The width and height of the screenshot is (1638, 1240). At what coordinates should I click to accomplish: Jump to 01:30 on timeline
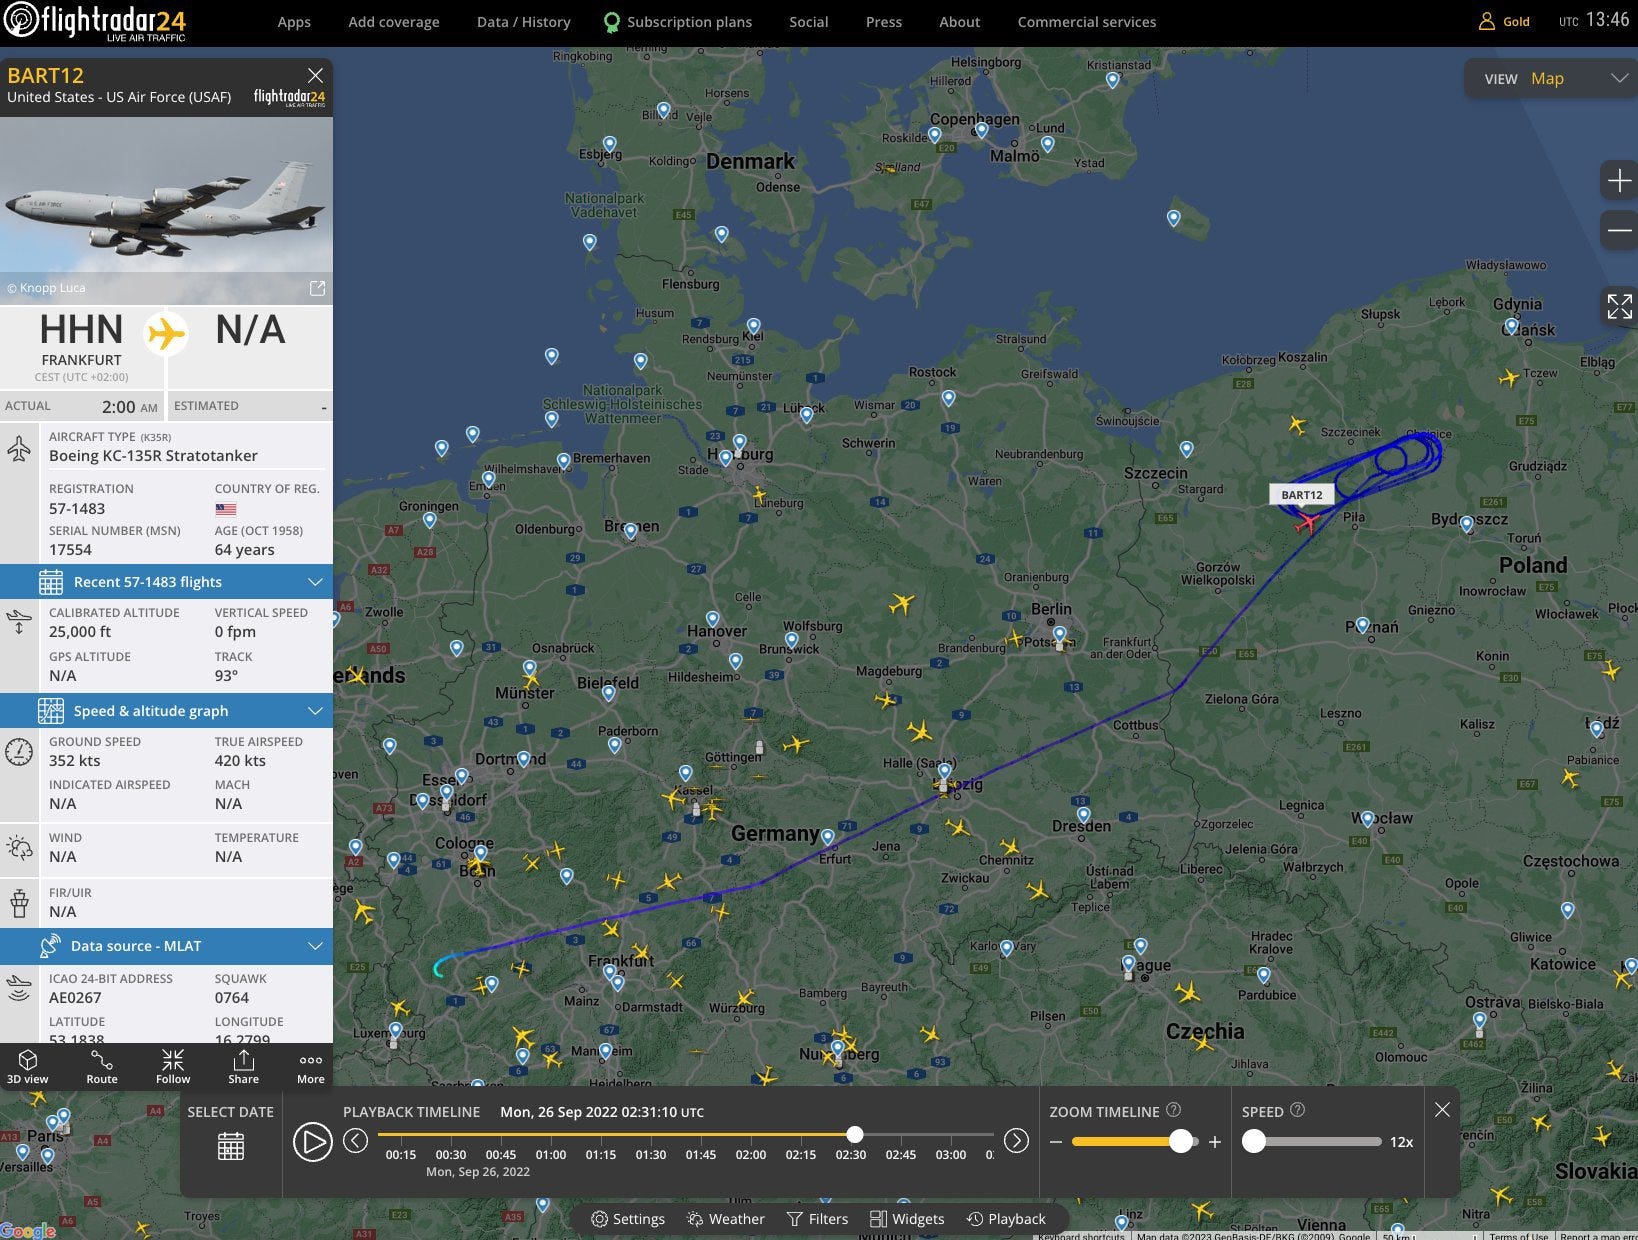tap(651, 1154)
